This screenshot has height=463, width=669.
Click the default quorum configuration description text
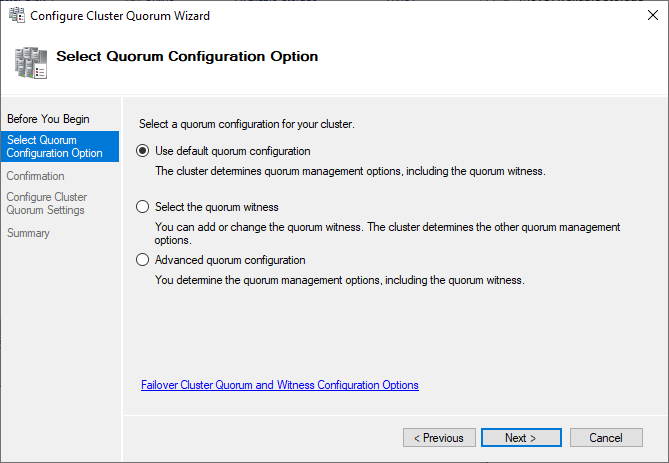[350, 171]
